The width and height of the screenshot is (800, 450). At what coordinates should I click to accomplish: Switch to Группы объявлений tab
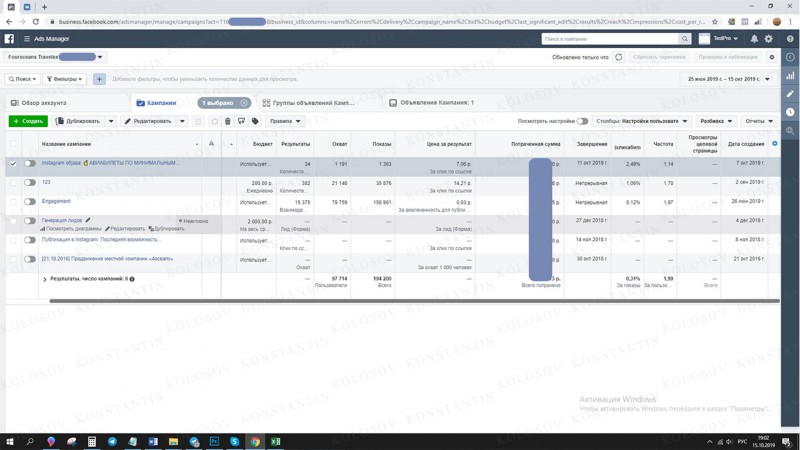pyautogui.click(x=308, y=103)
